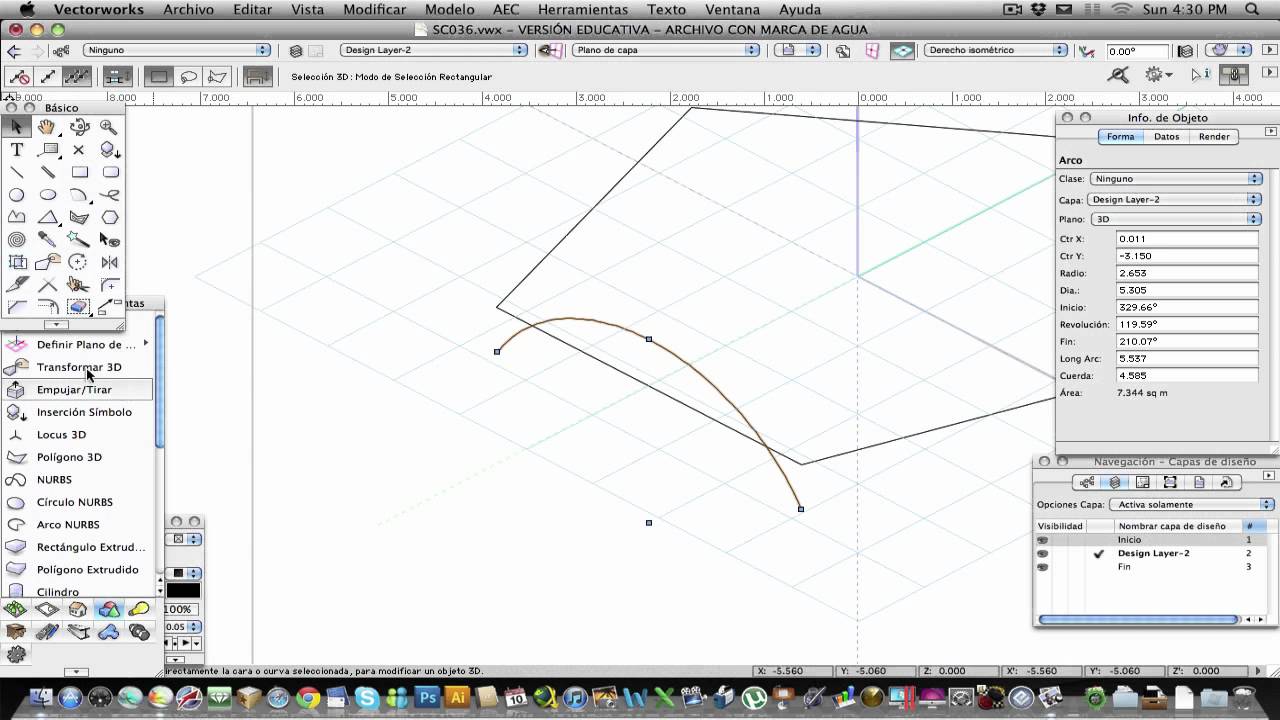Select the Circle tool
Viewport: 1280px width, 720px height.
[16, 195]
